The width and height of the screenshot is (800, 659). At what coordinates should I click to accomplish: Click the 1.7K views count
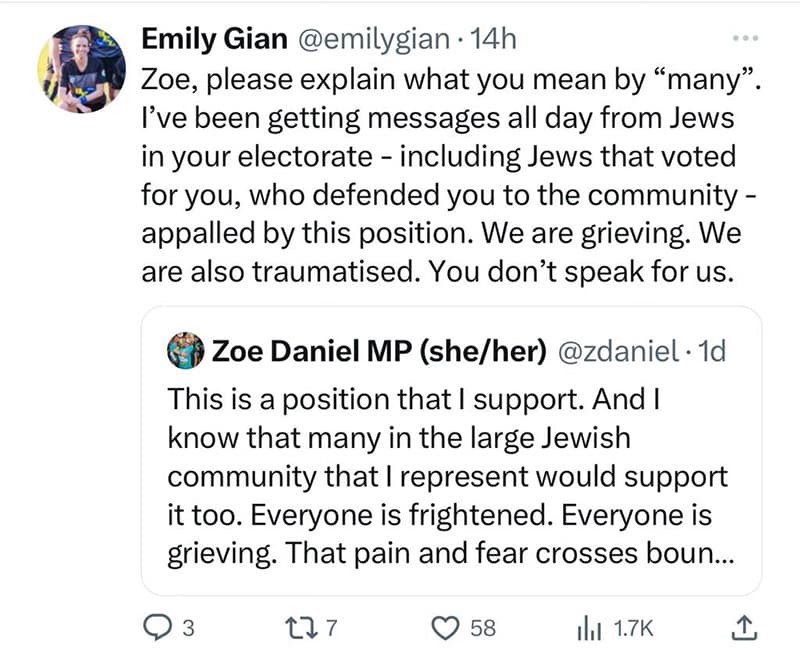click(x=633, y=628)
